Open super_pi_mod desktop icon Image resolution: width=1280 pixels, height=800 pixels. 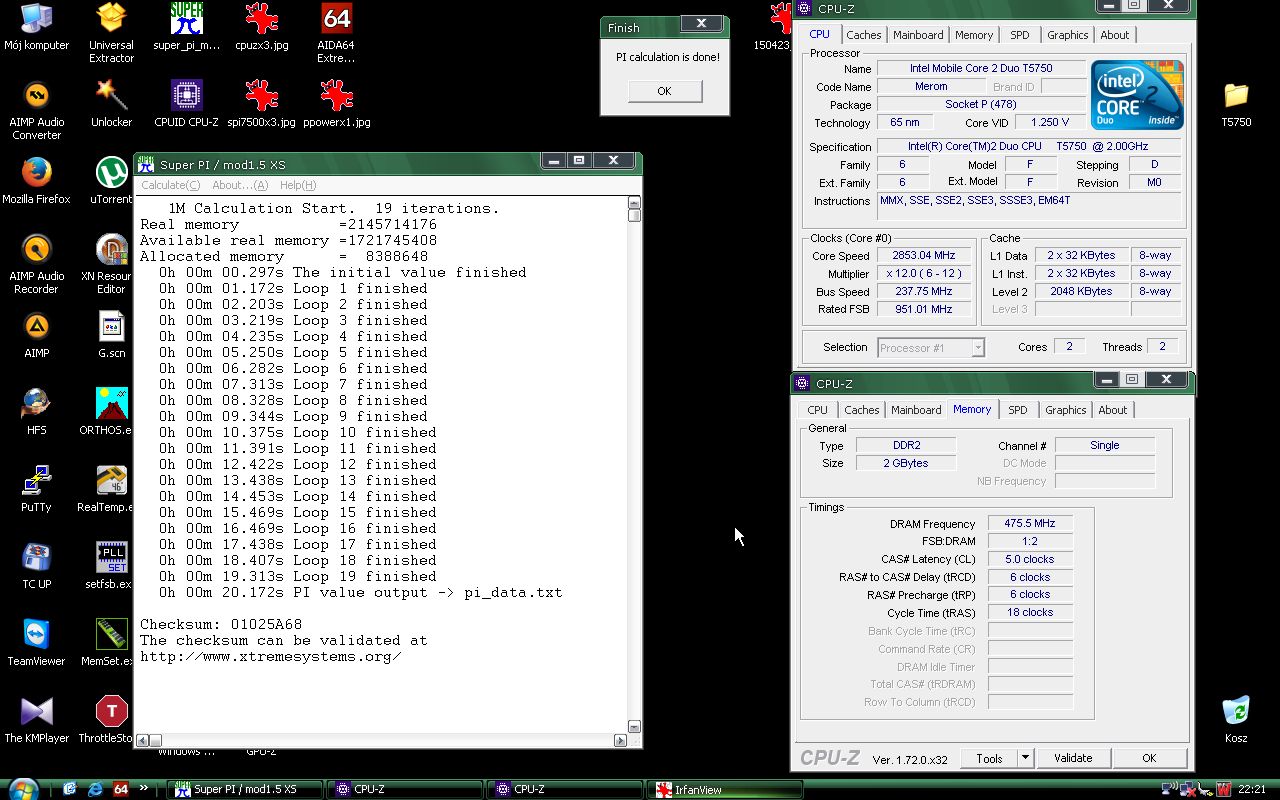pos(186,28)
